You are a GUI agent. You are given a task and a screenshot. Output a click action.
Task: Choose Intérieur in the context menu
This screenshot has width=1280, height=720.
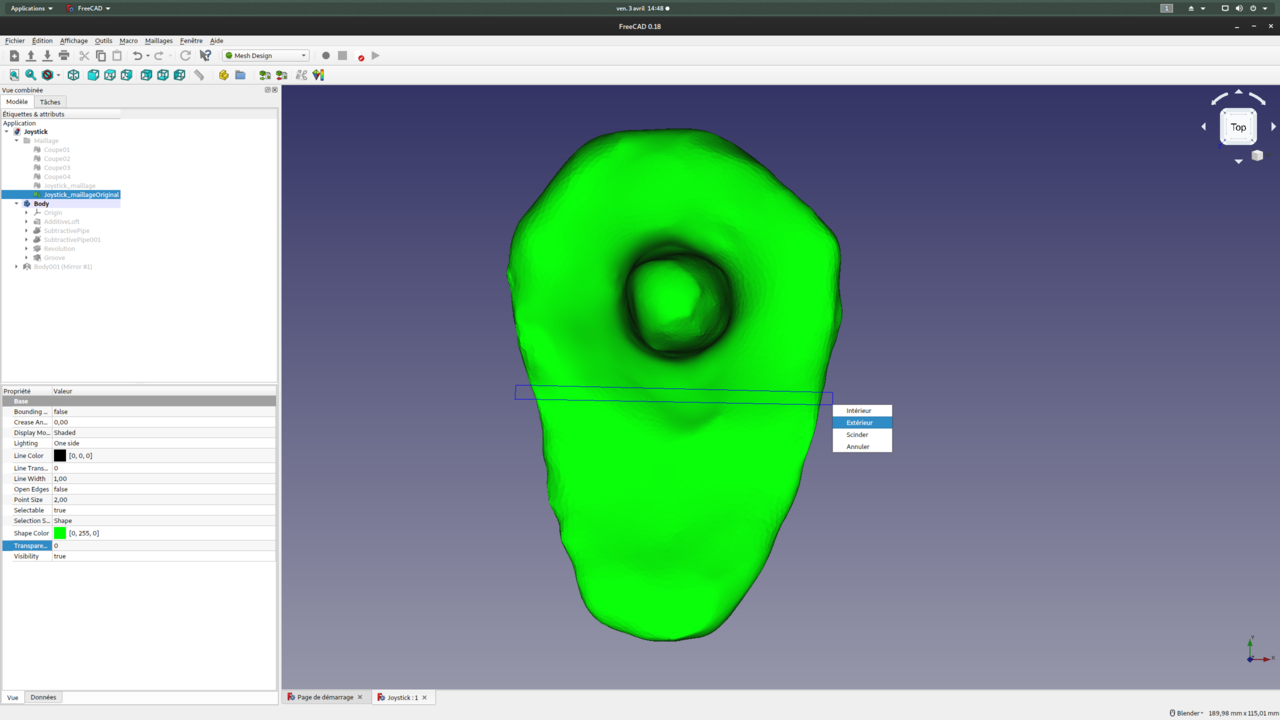pyautogui.click(x=862, y=411)
